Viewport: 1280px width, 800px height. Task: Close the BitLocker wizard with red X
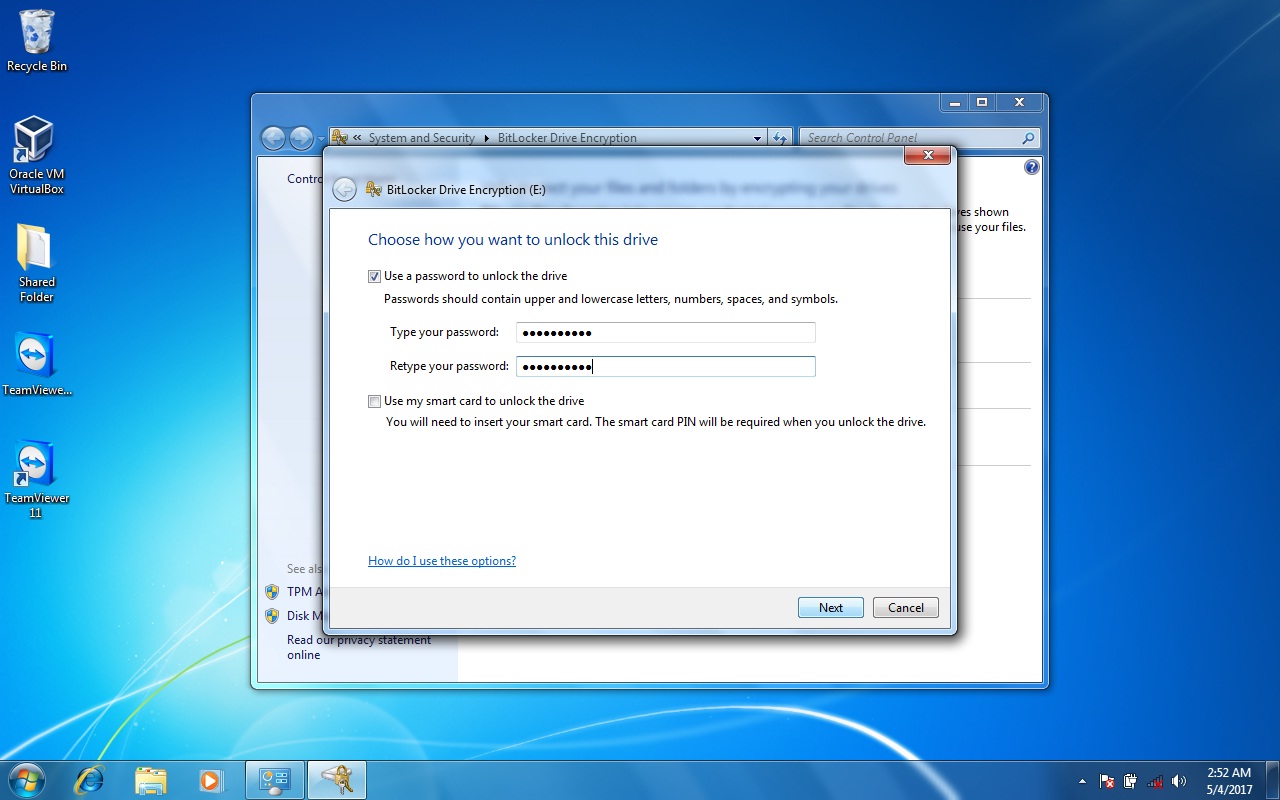point(927,155)
